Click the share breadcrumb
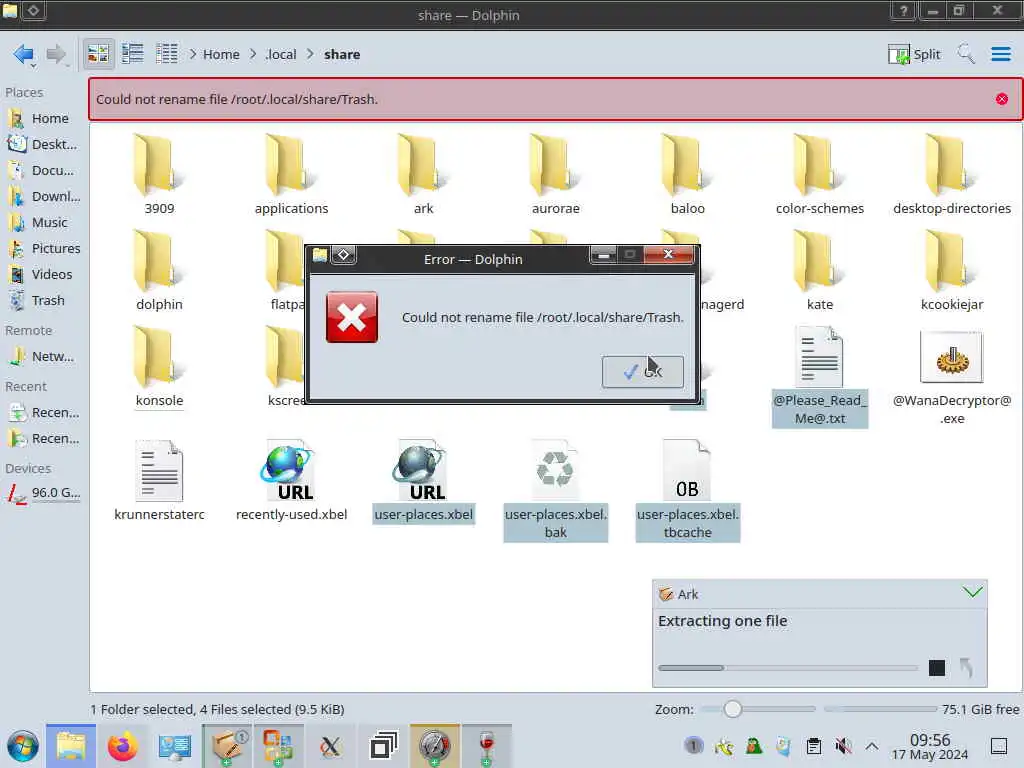Image resolution: width=1024 pixels, height=768 pixels. 342,54
